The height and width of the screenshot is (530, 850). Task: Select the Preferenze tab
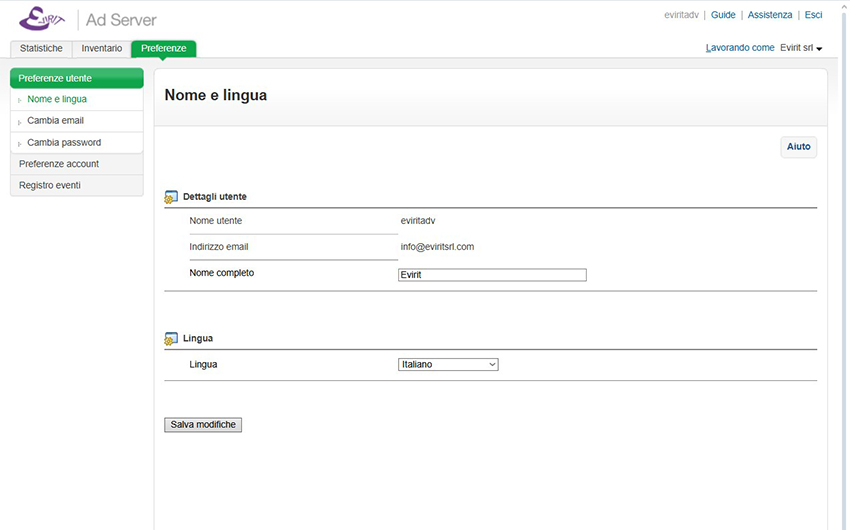[x=163, y=48]
